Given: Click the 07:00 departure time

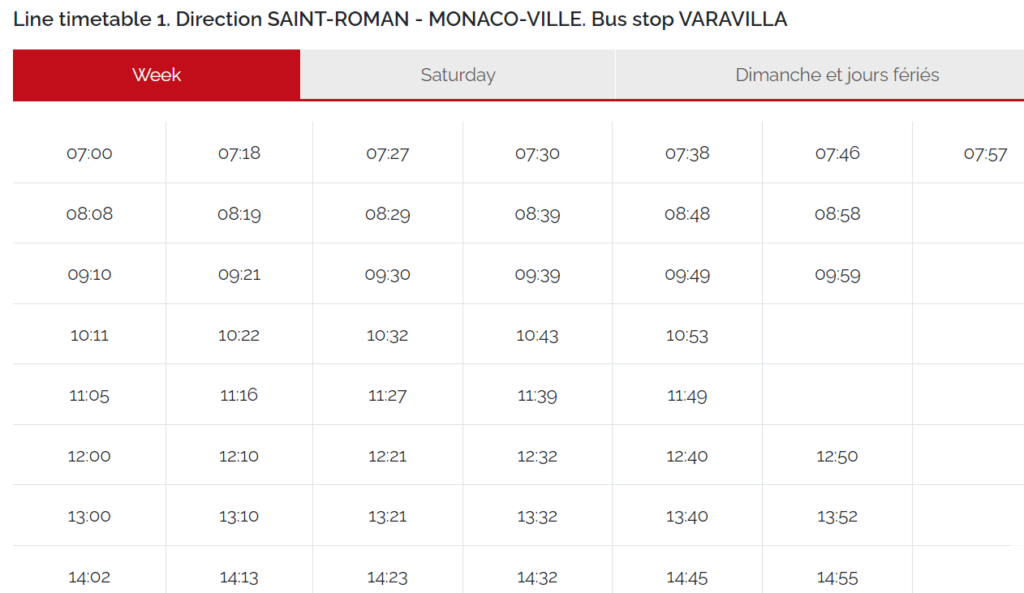Looking at the screenshot, I should tap(88, 153).
